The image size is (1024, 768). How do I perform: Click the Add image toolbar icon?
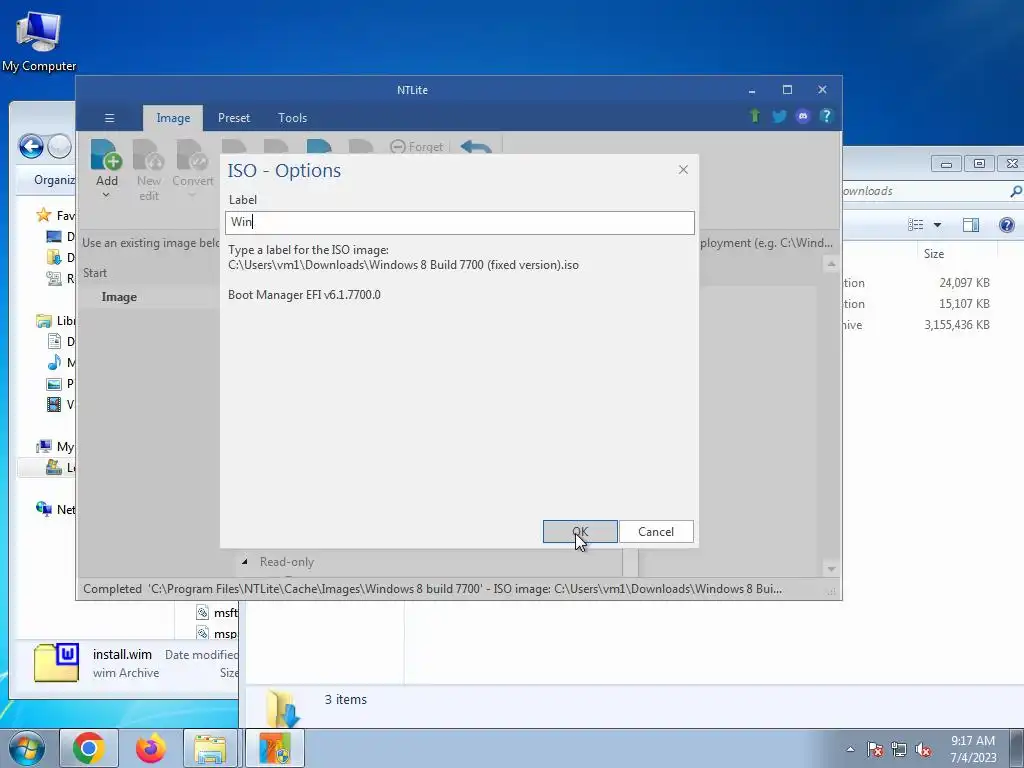[x=107, y=155]
